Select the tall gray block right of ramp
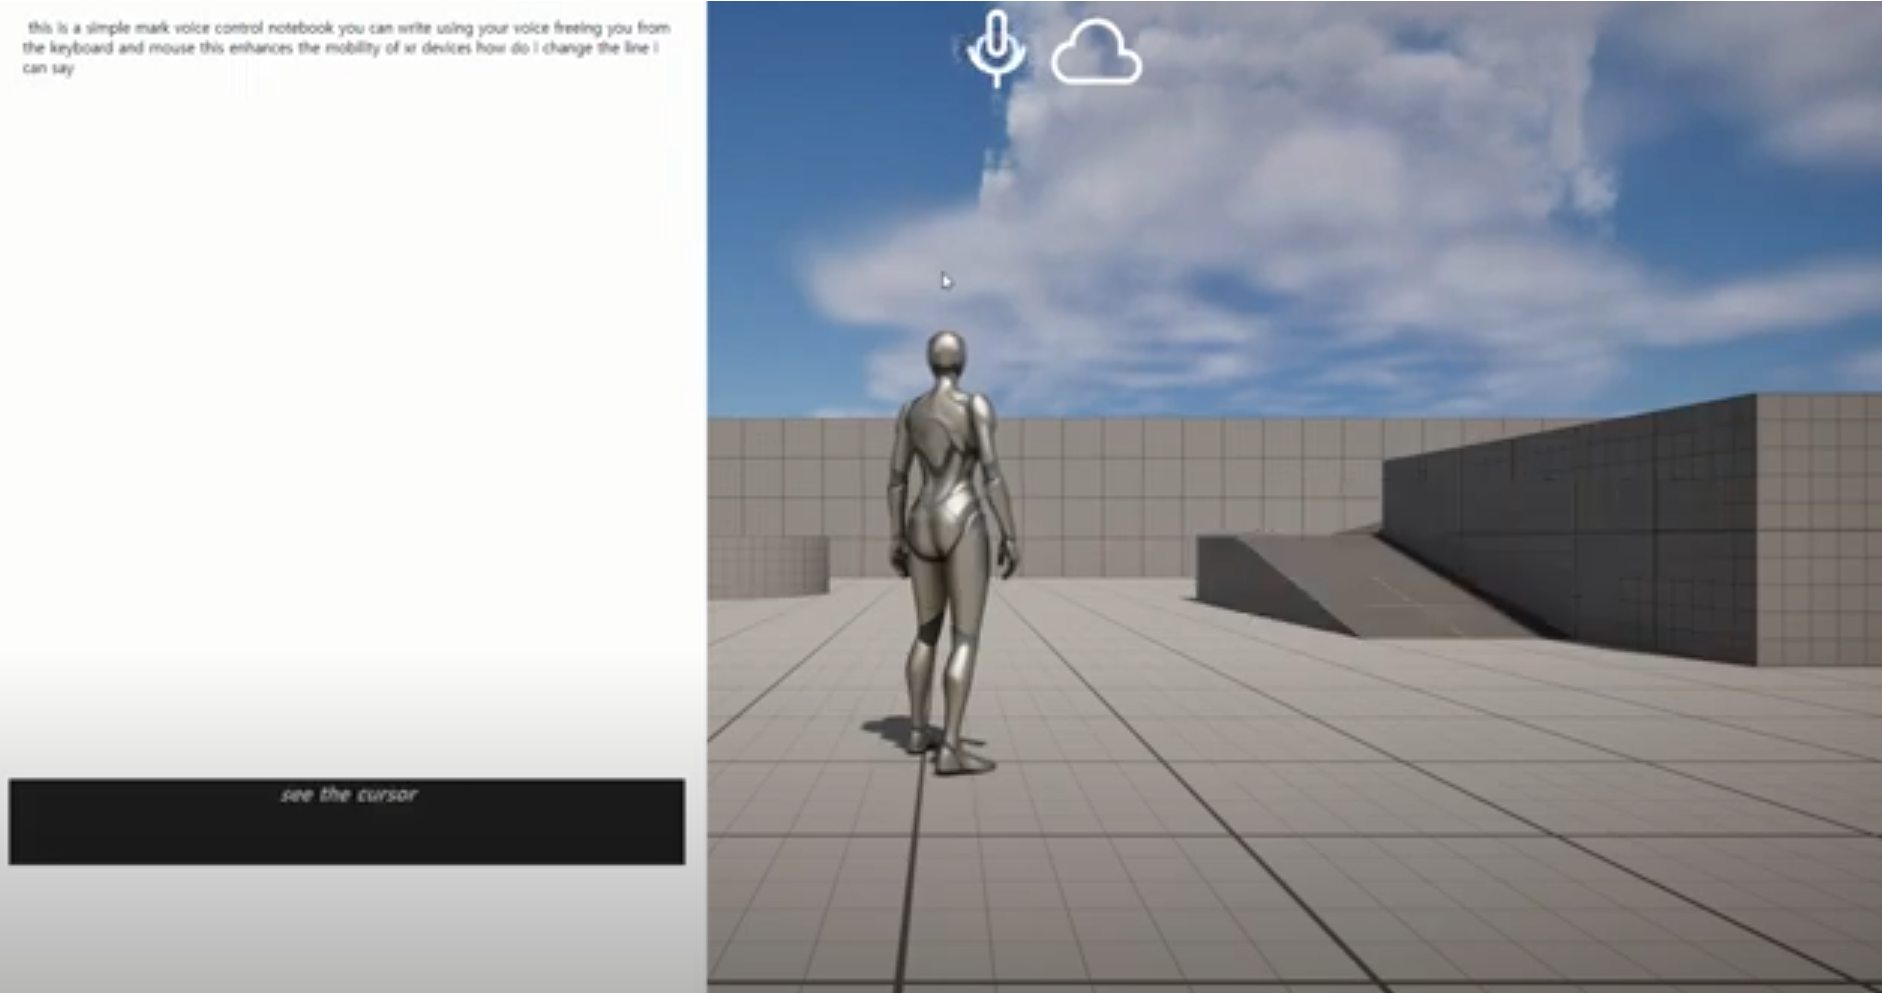 pos(1600,530)
